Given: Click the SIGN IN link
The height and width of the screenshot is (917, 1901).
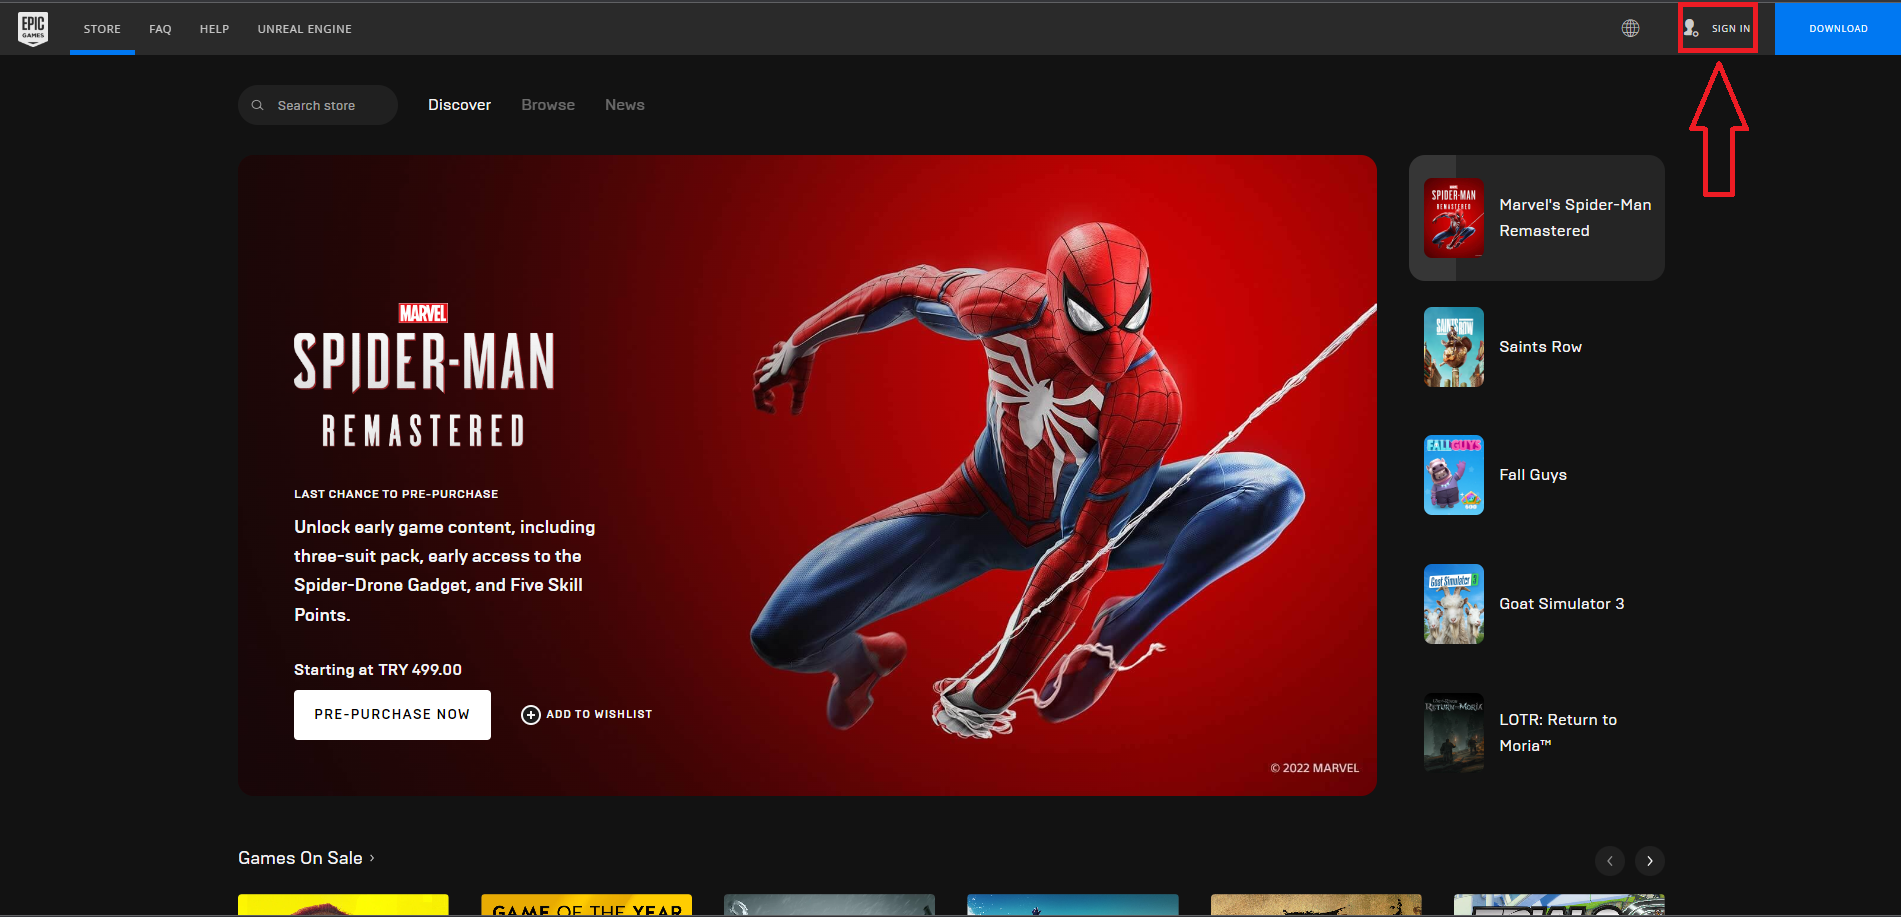Looking at the screenshot, I should click(x=1731, y=28).
